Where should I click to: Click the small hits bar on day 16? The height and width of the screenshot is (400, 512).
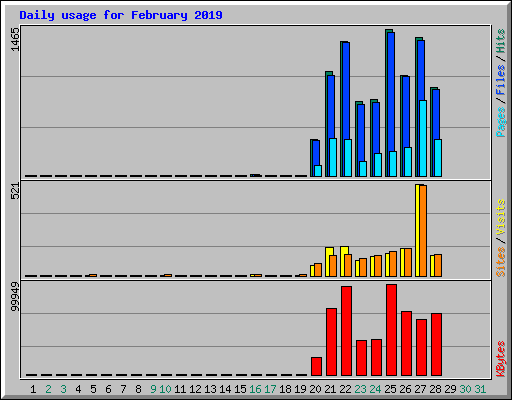[255, 175]
